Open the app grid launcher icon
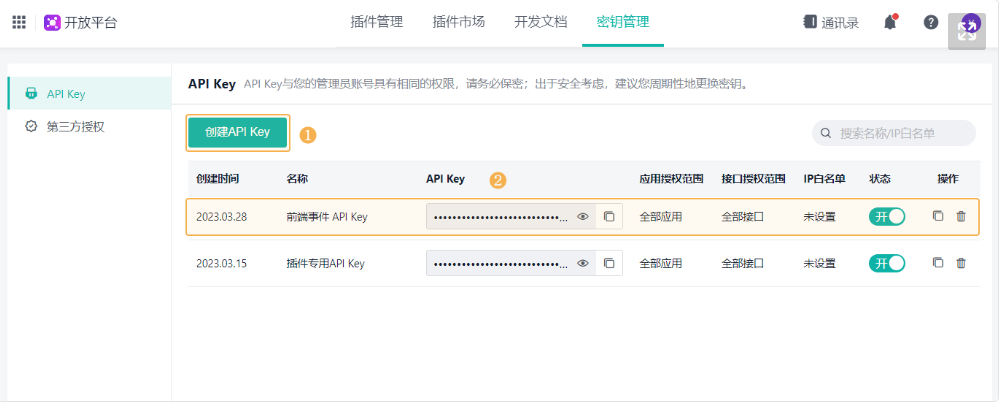 [x=19, y=22]
